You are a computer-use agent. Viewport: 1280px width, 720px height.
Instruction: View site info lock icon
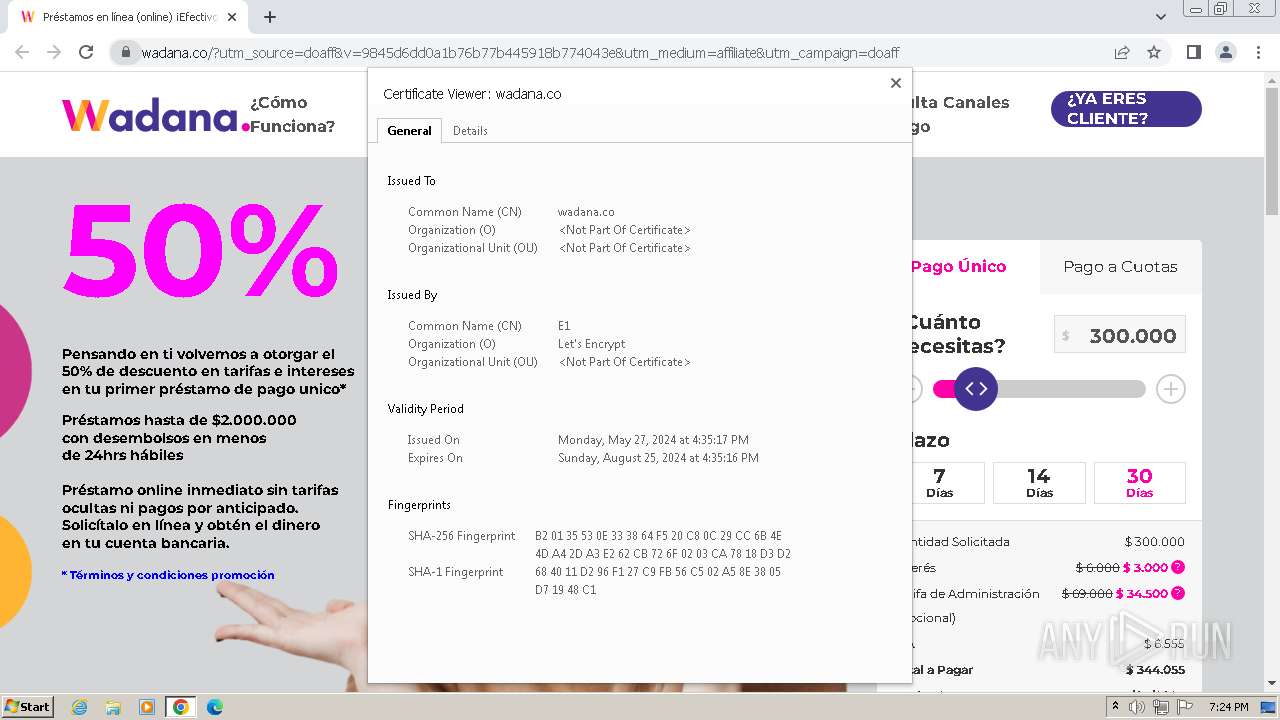[125, 53]
